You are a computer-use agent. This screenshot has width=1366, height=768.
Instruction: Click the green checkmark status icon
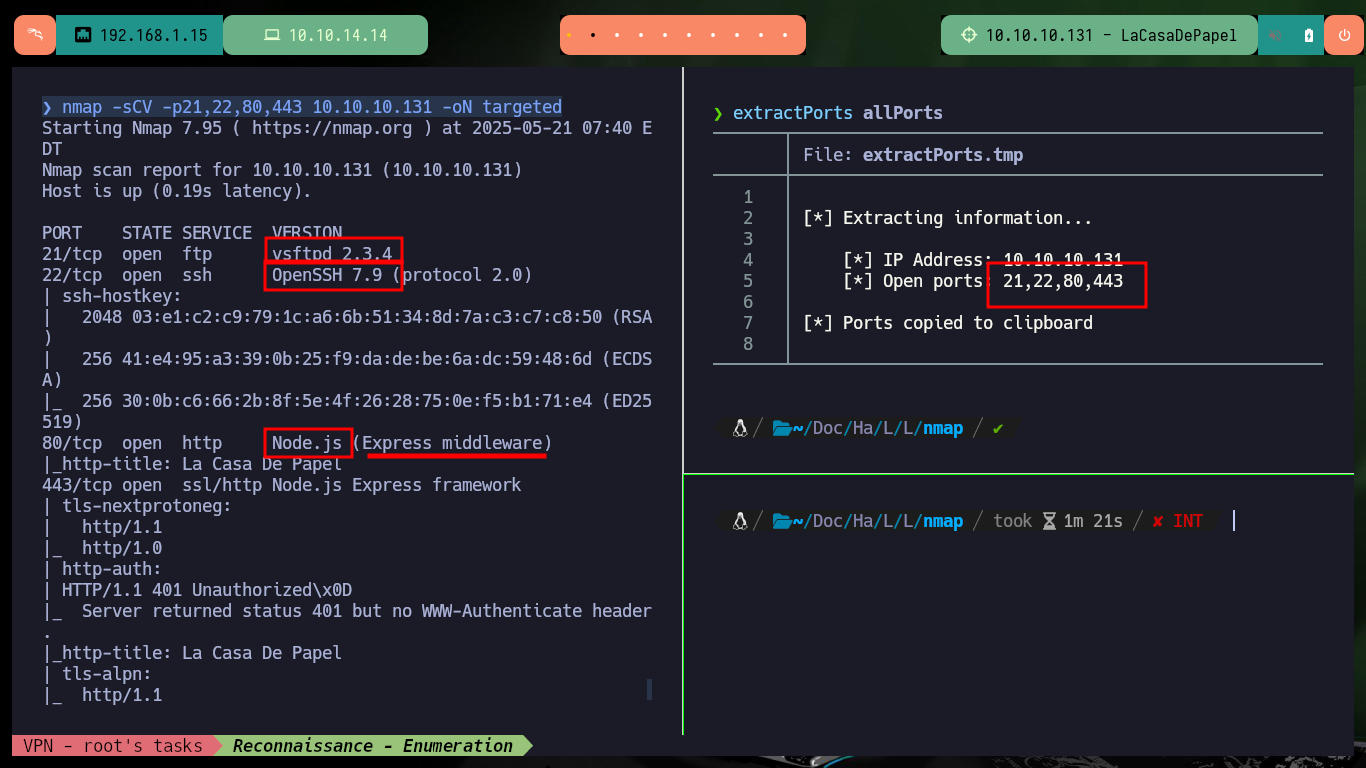click(998, 429)
